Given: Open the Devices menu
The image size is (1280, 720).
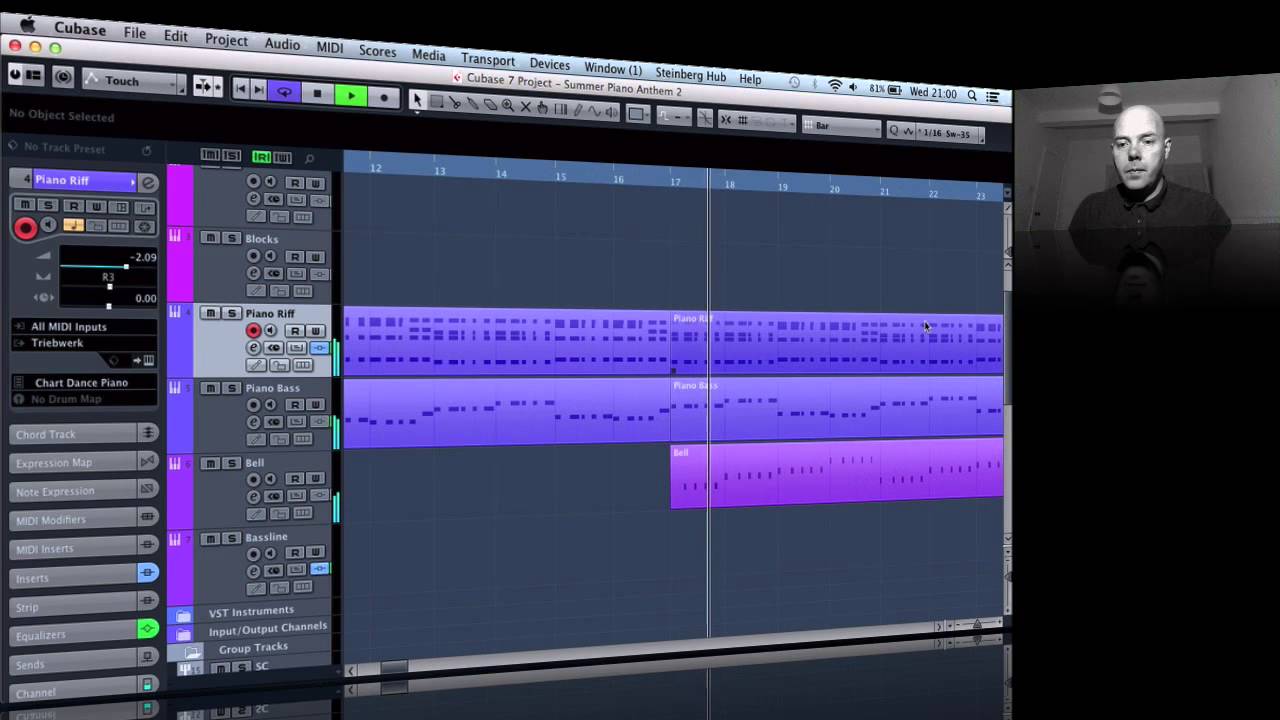Looking at the screenshot, I should tap(550, 64).
